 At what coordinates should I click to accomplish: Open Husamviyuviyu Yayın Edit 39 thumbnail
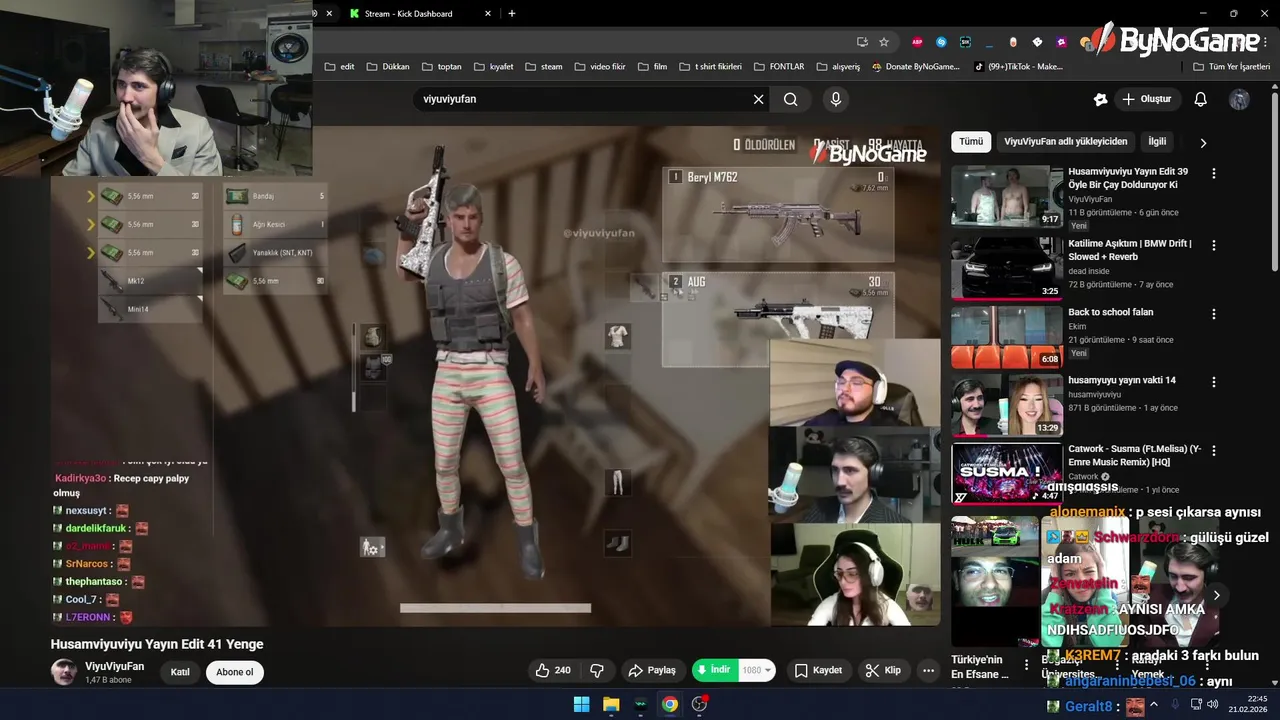[1006, 196]
